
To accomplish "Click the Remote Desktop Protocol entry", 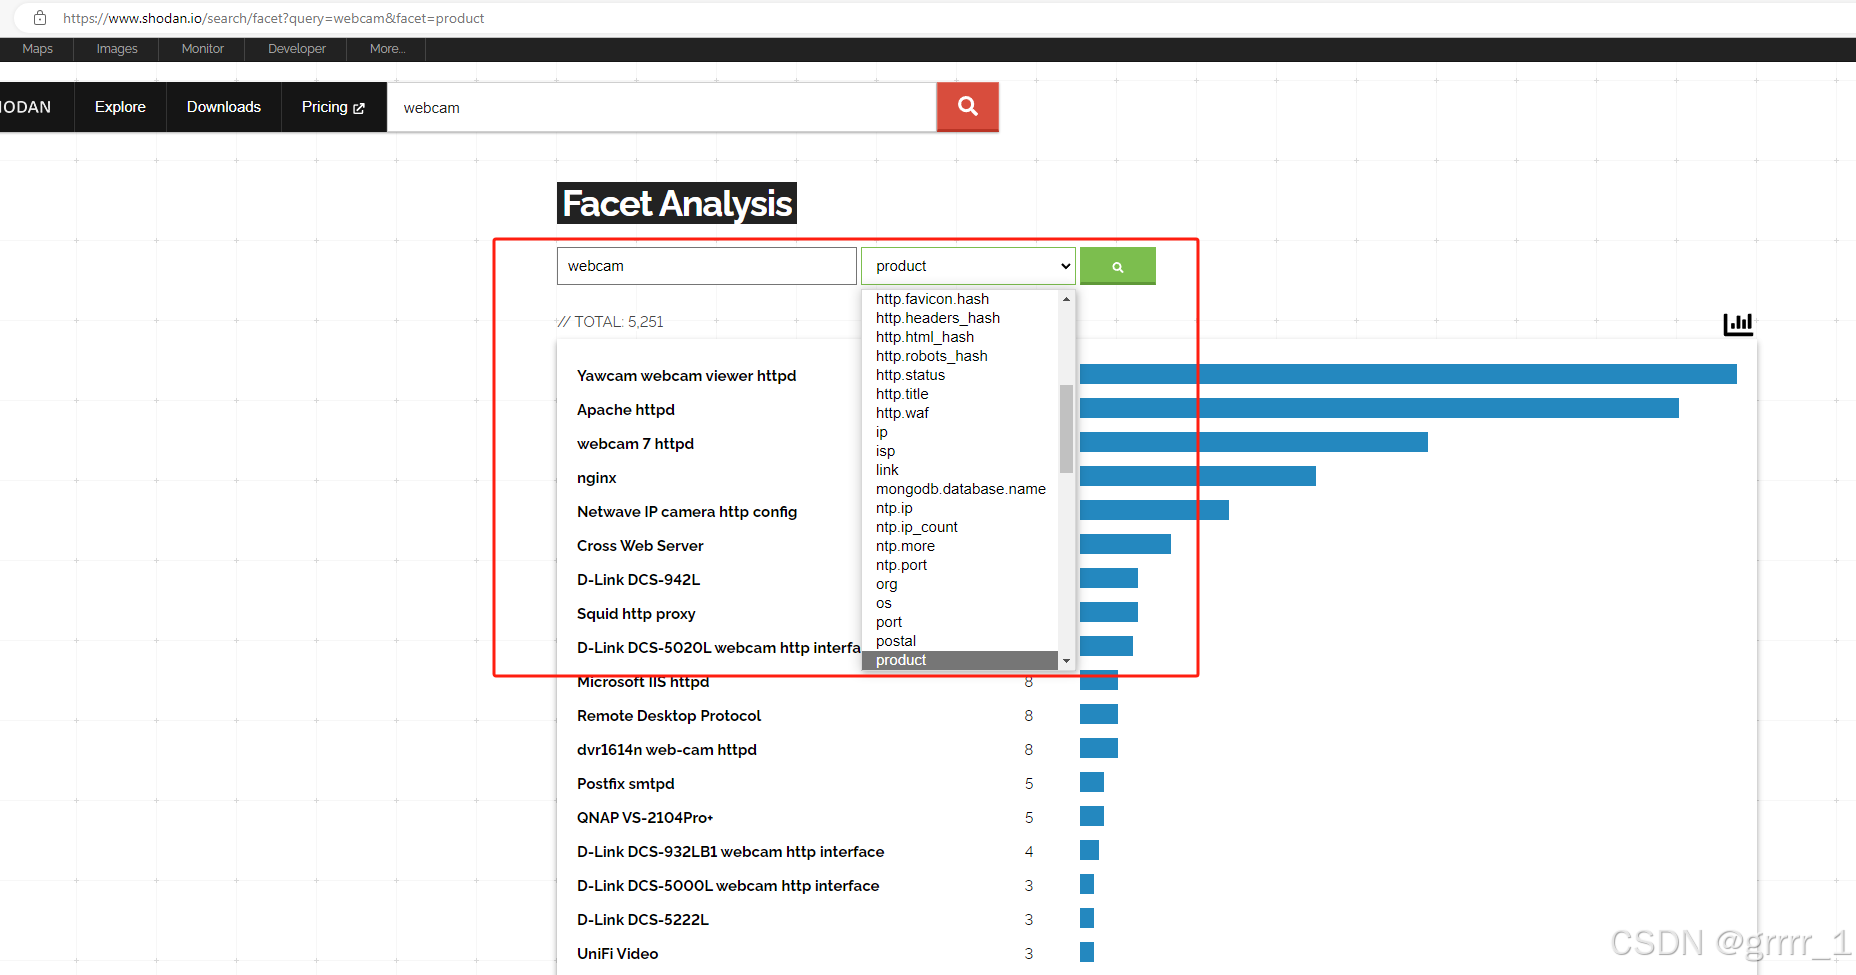I will coord(669,716).
